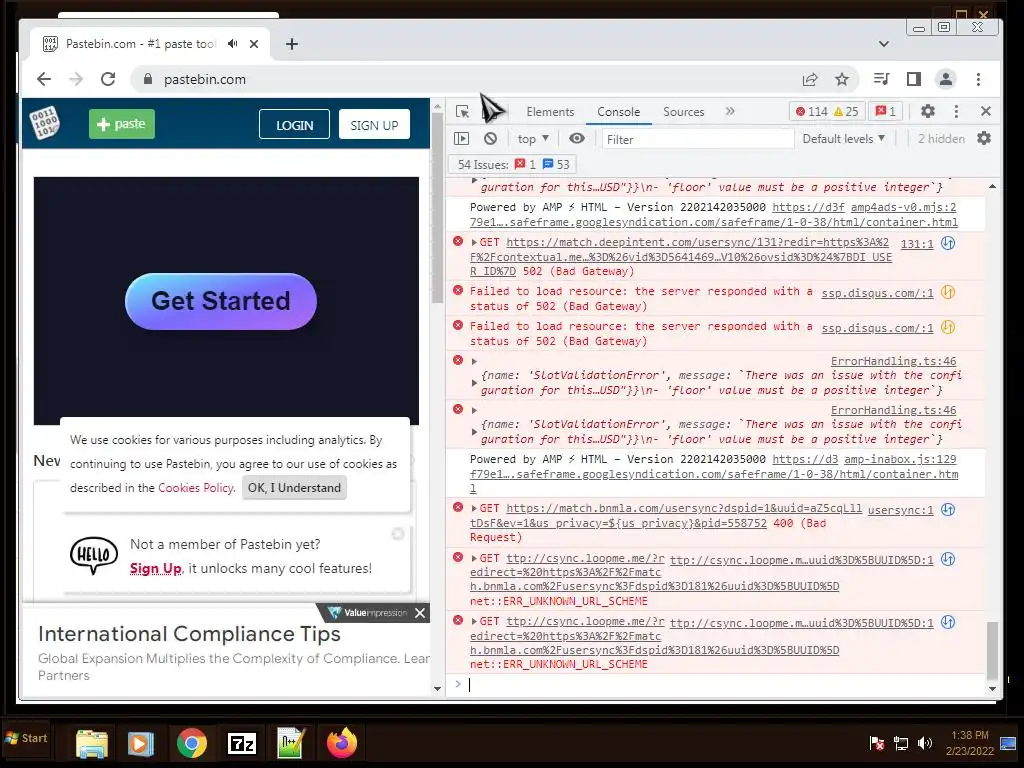Dismiss the Valueimpression ad with X

click(x=420, y=613)
